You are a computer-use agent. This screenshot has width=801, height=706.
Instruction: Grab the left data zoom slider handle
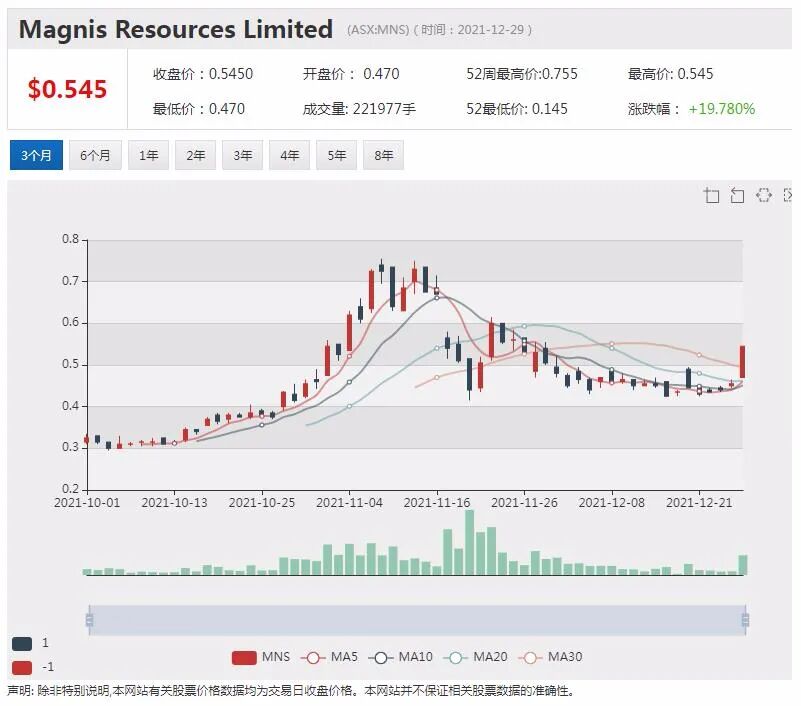(89, 620)
